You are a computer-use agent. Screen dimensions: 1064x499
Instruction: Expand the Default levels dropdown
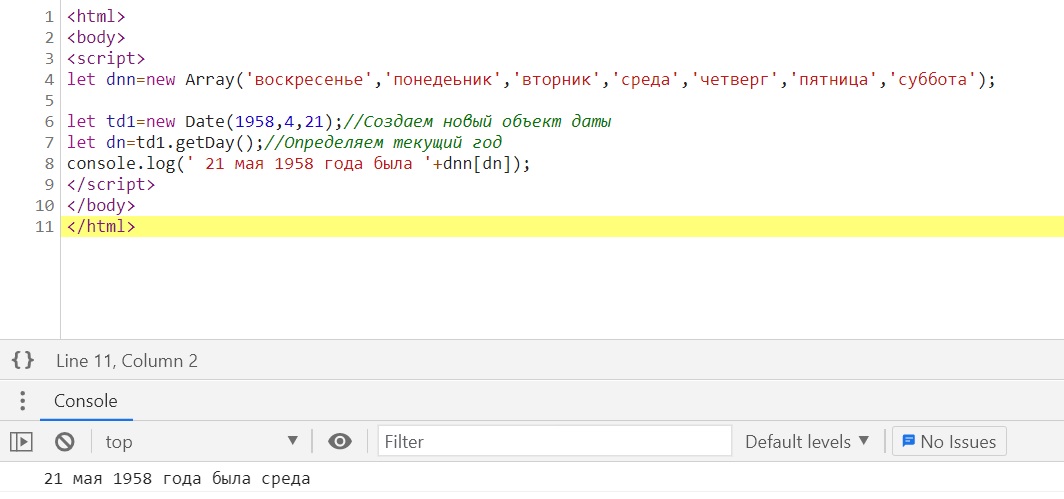(x=807, y=441)
